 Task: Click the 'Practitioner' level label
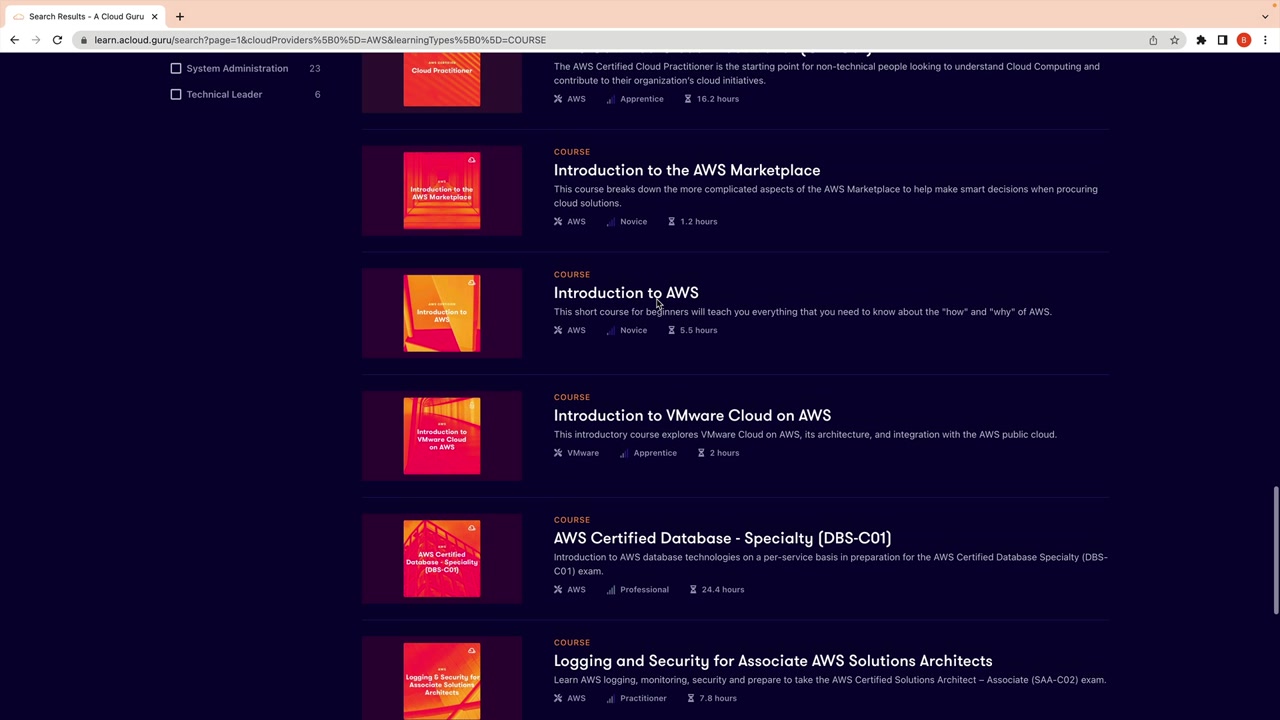coord(643,699)
